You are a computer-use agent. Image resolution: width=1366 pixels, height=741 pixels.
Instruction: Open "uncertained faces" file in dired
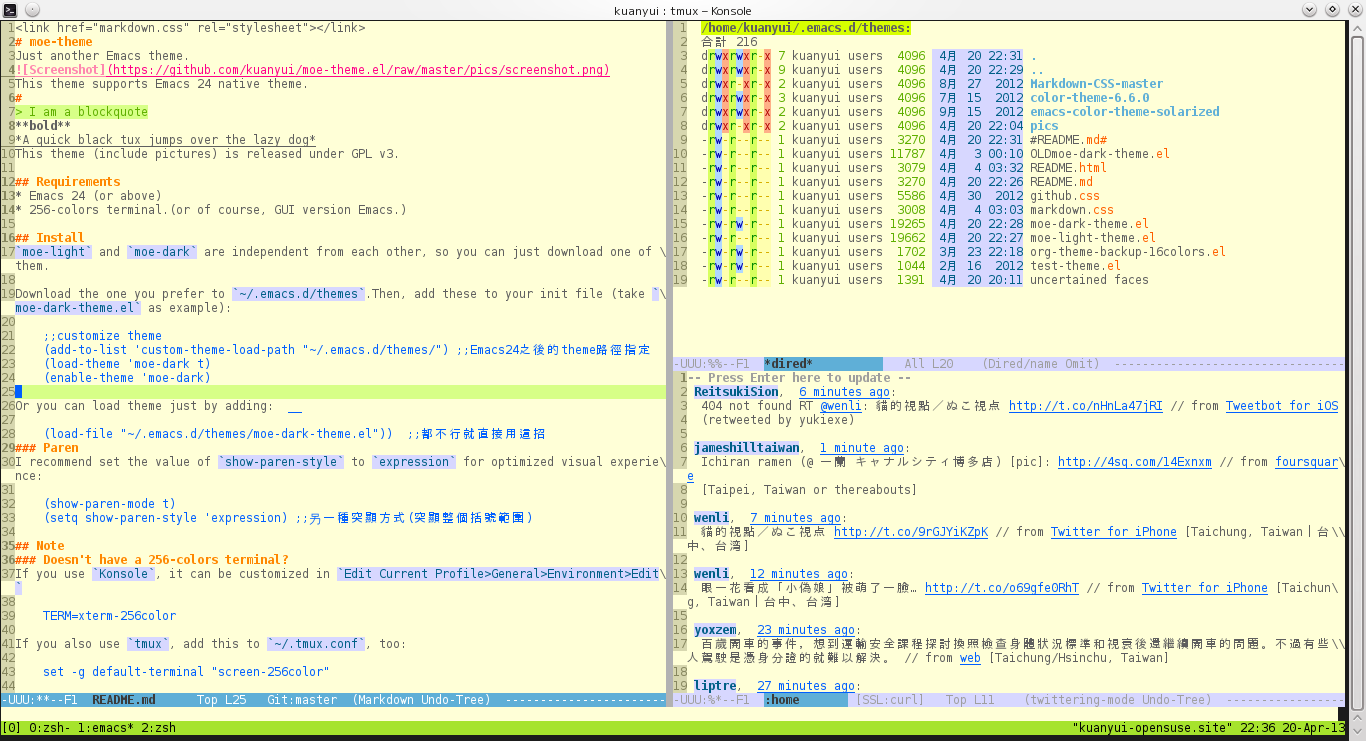[x=1089, y=280]
